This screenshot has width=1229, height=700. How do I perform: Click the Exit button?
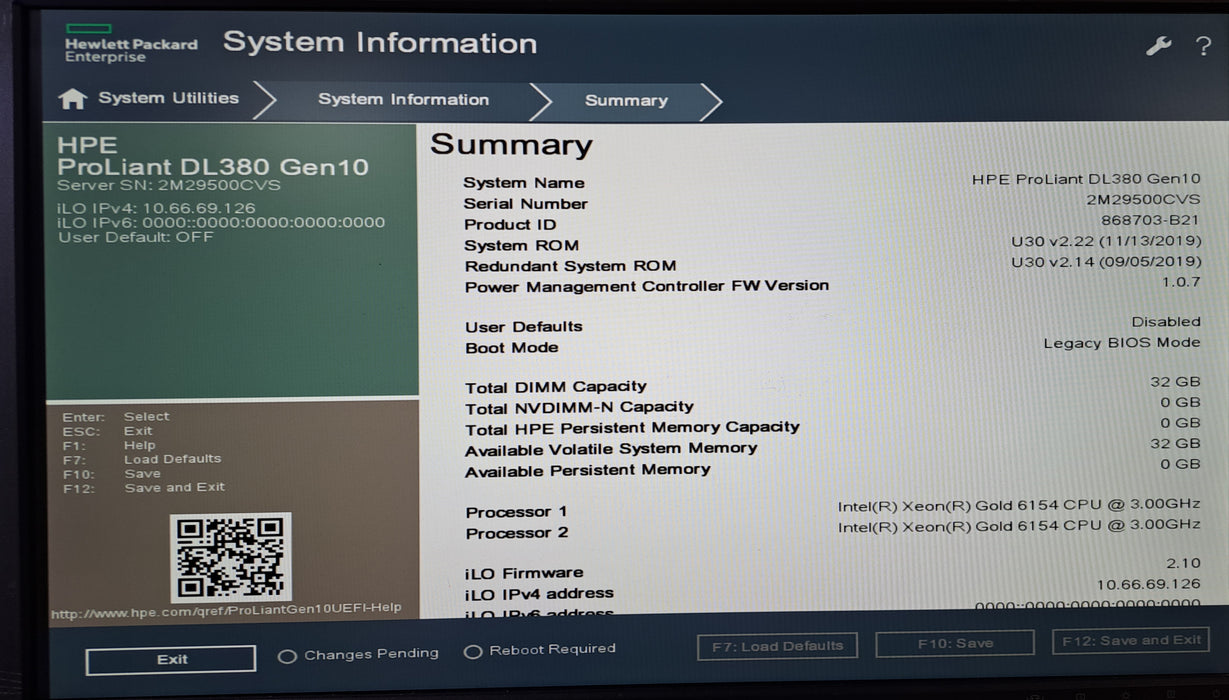(x=171, y=659)
